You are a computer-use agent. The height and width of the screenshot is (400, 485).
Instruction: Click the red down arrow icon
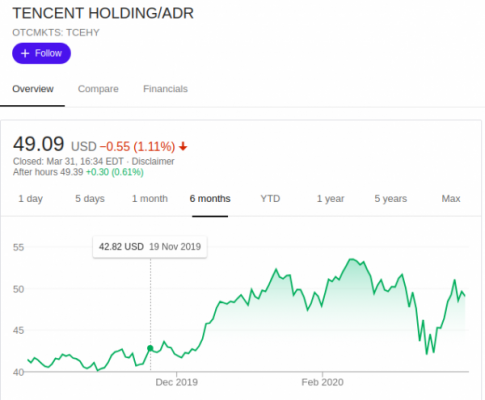coord(183,146)
